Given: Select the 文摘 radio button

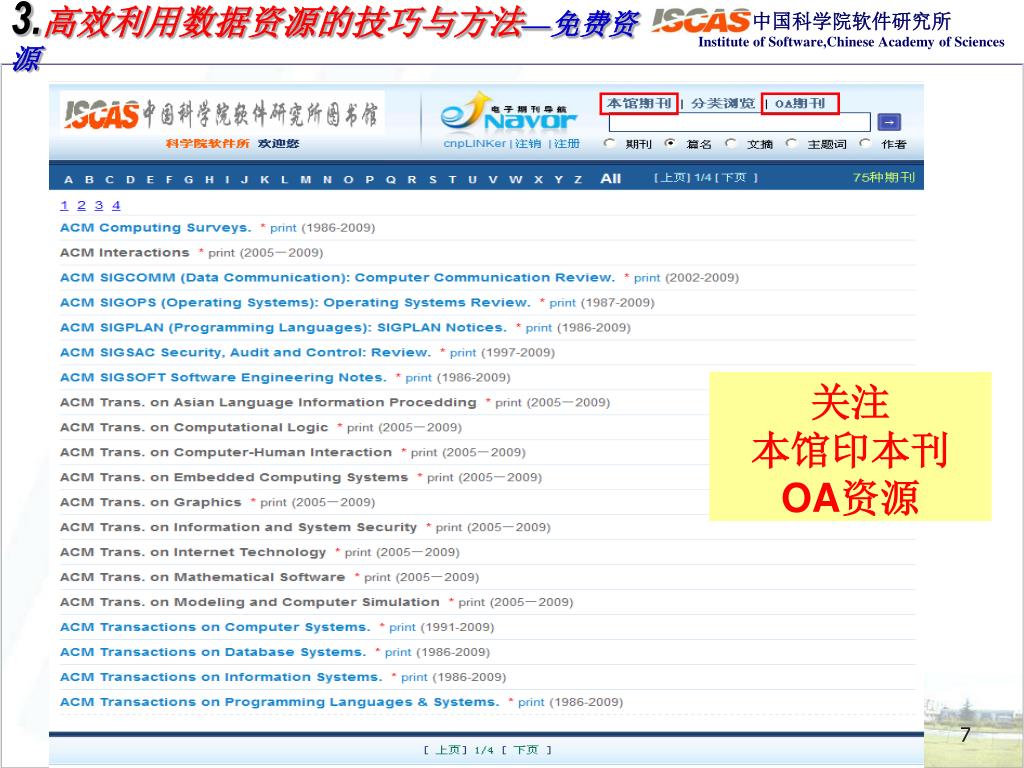Looking at the screenshot, I should click(x=731, y=143).
